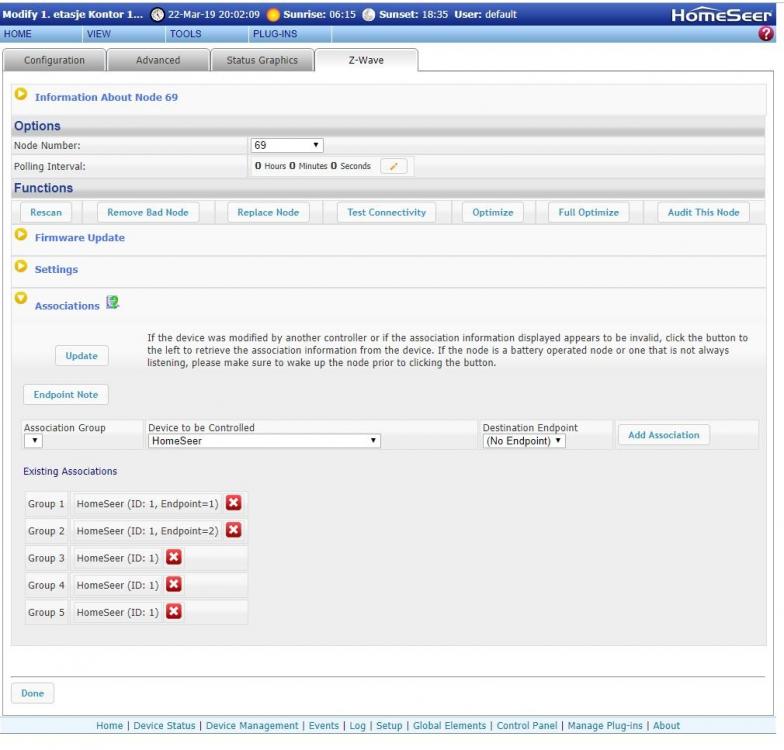Open the Node Number dropdown

[288, 146]
